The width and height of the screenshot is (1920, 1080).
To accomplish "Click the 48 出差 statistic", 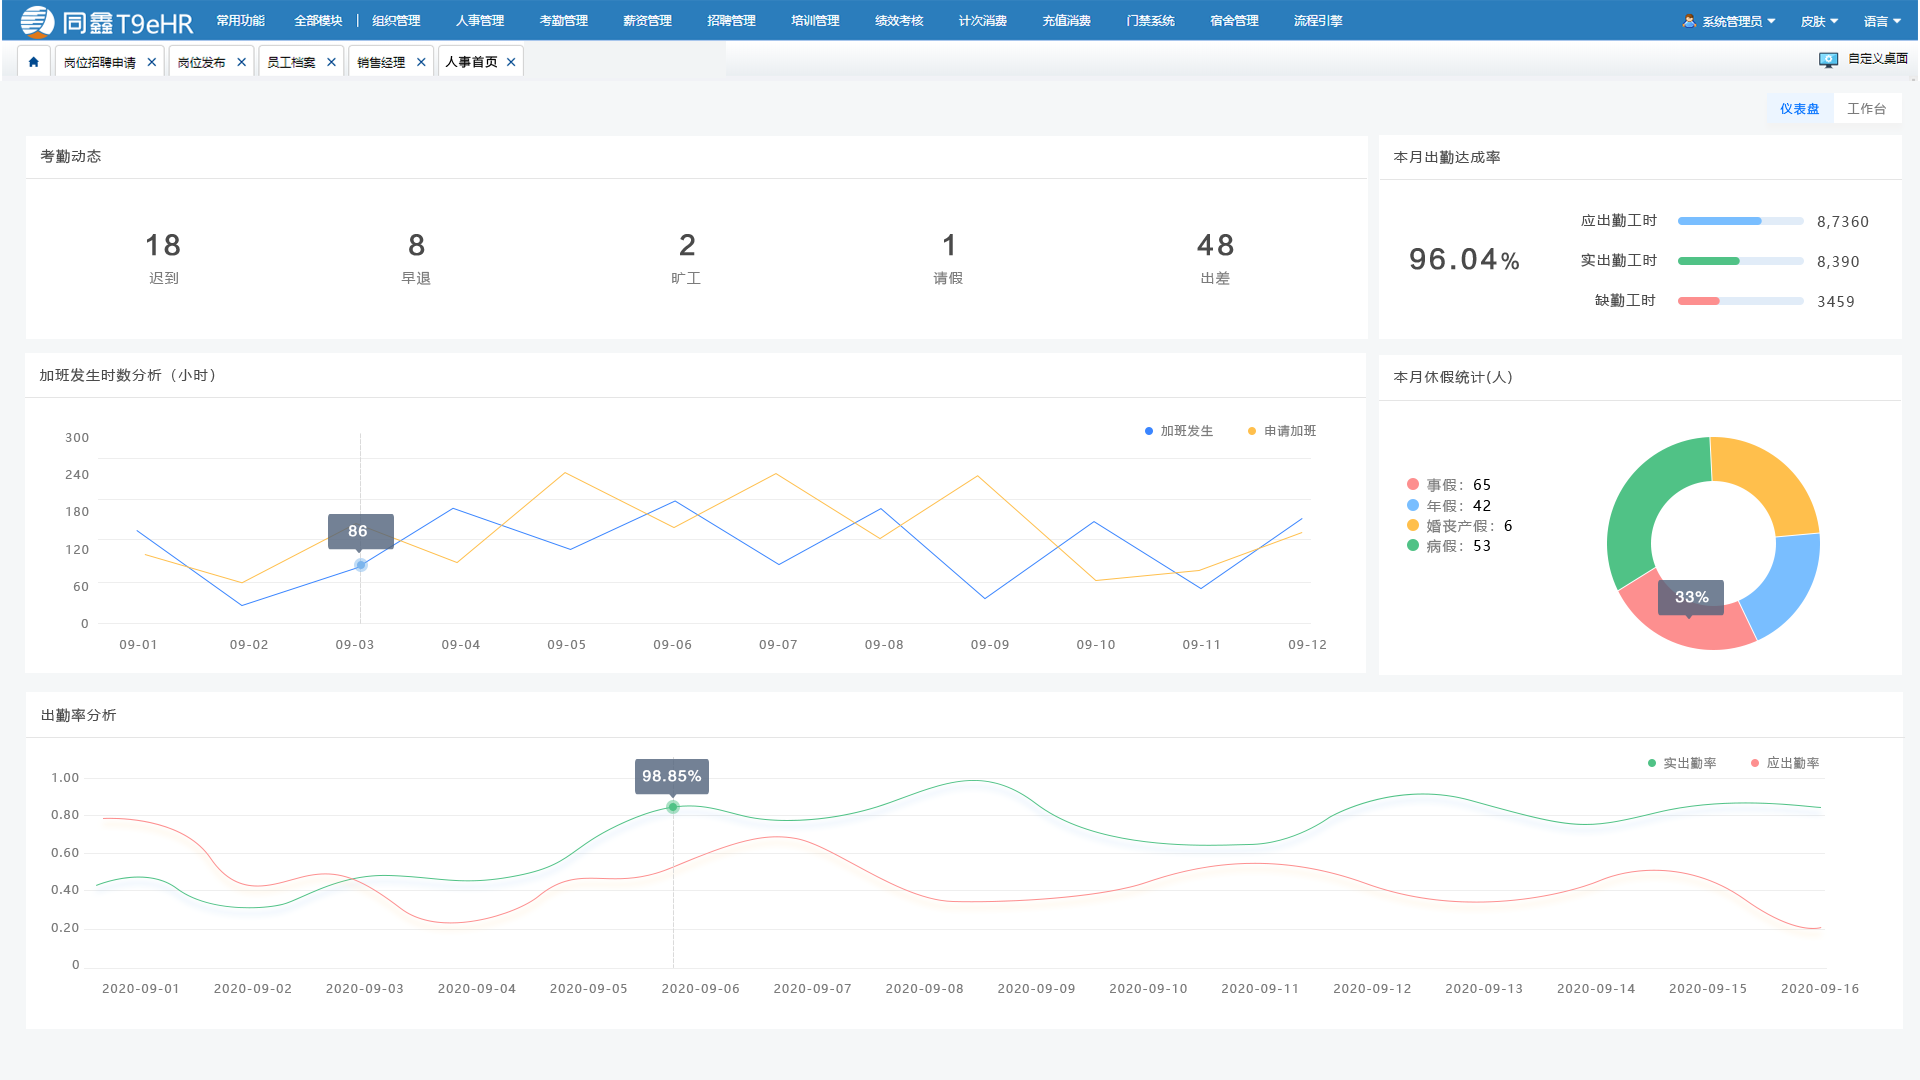I will tap(1215, 259).
